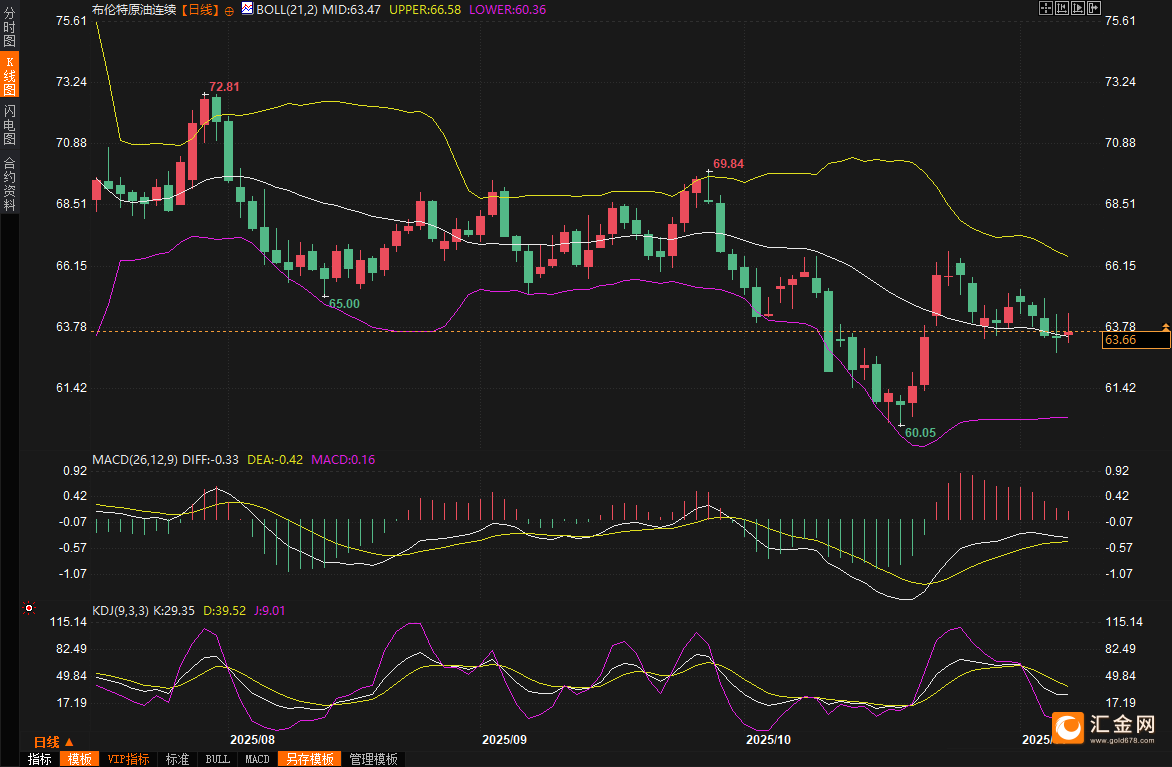Apply the BULL template
The height and width of the screenshot is (767, 1172).
[x=218, y=759]
